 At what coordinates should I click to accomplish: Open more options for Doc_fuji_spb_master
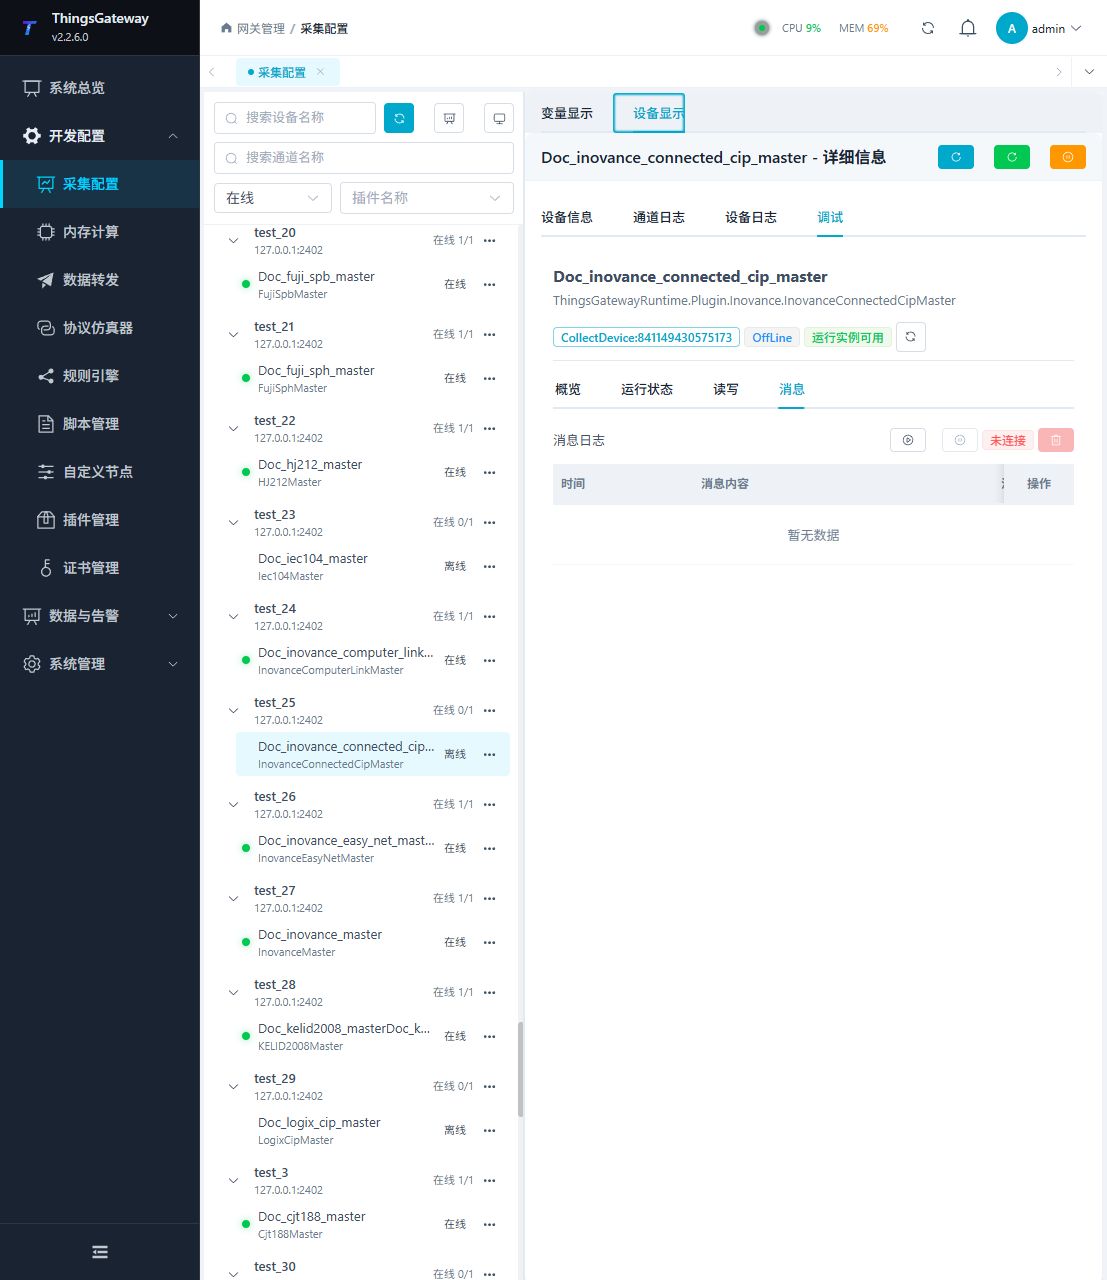point(489,285)
